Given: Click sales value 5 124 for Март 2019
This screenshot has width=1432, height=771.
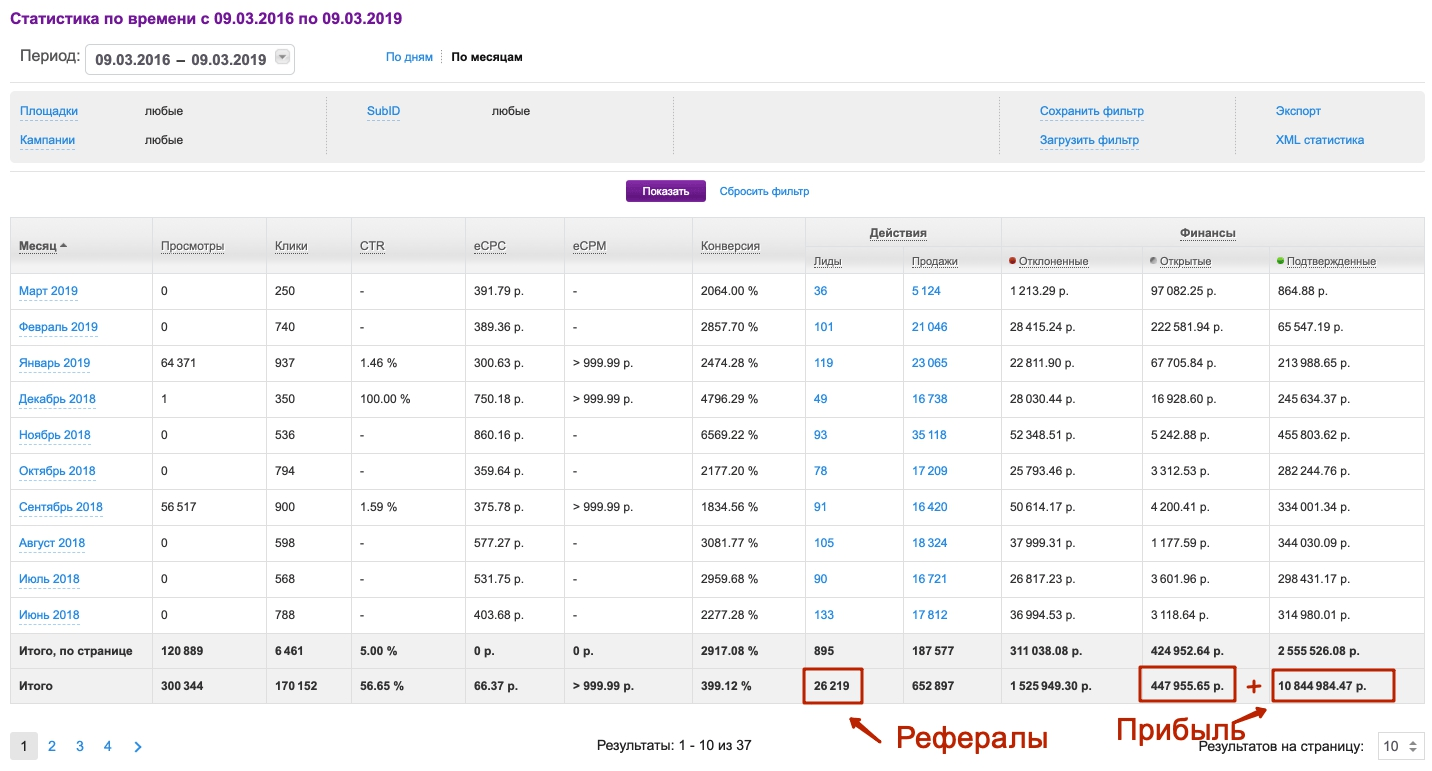Looking at the screenshot, I should [x=926, y=291].
